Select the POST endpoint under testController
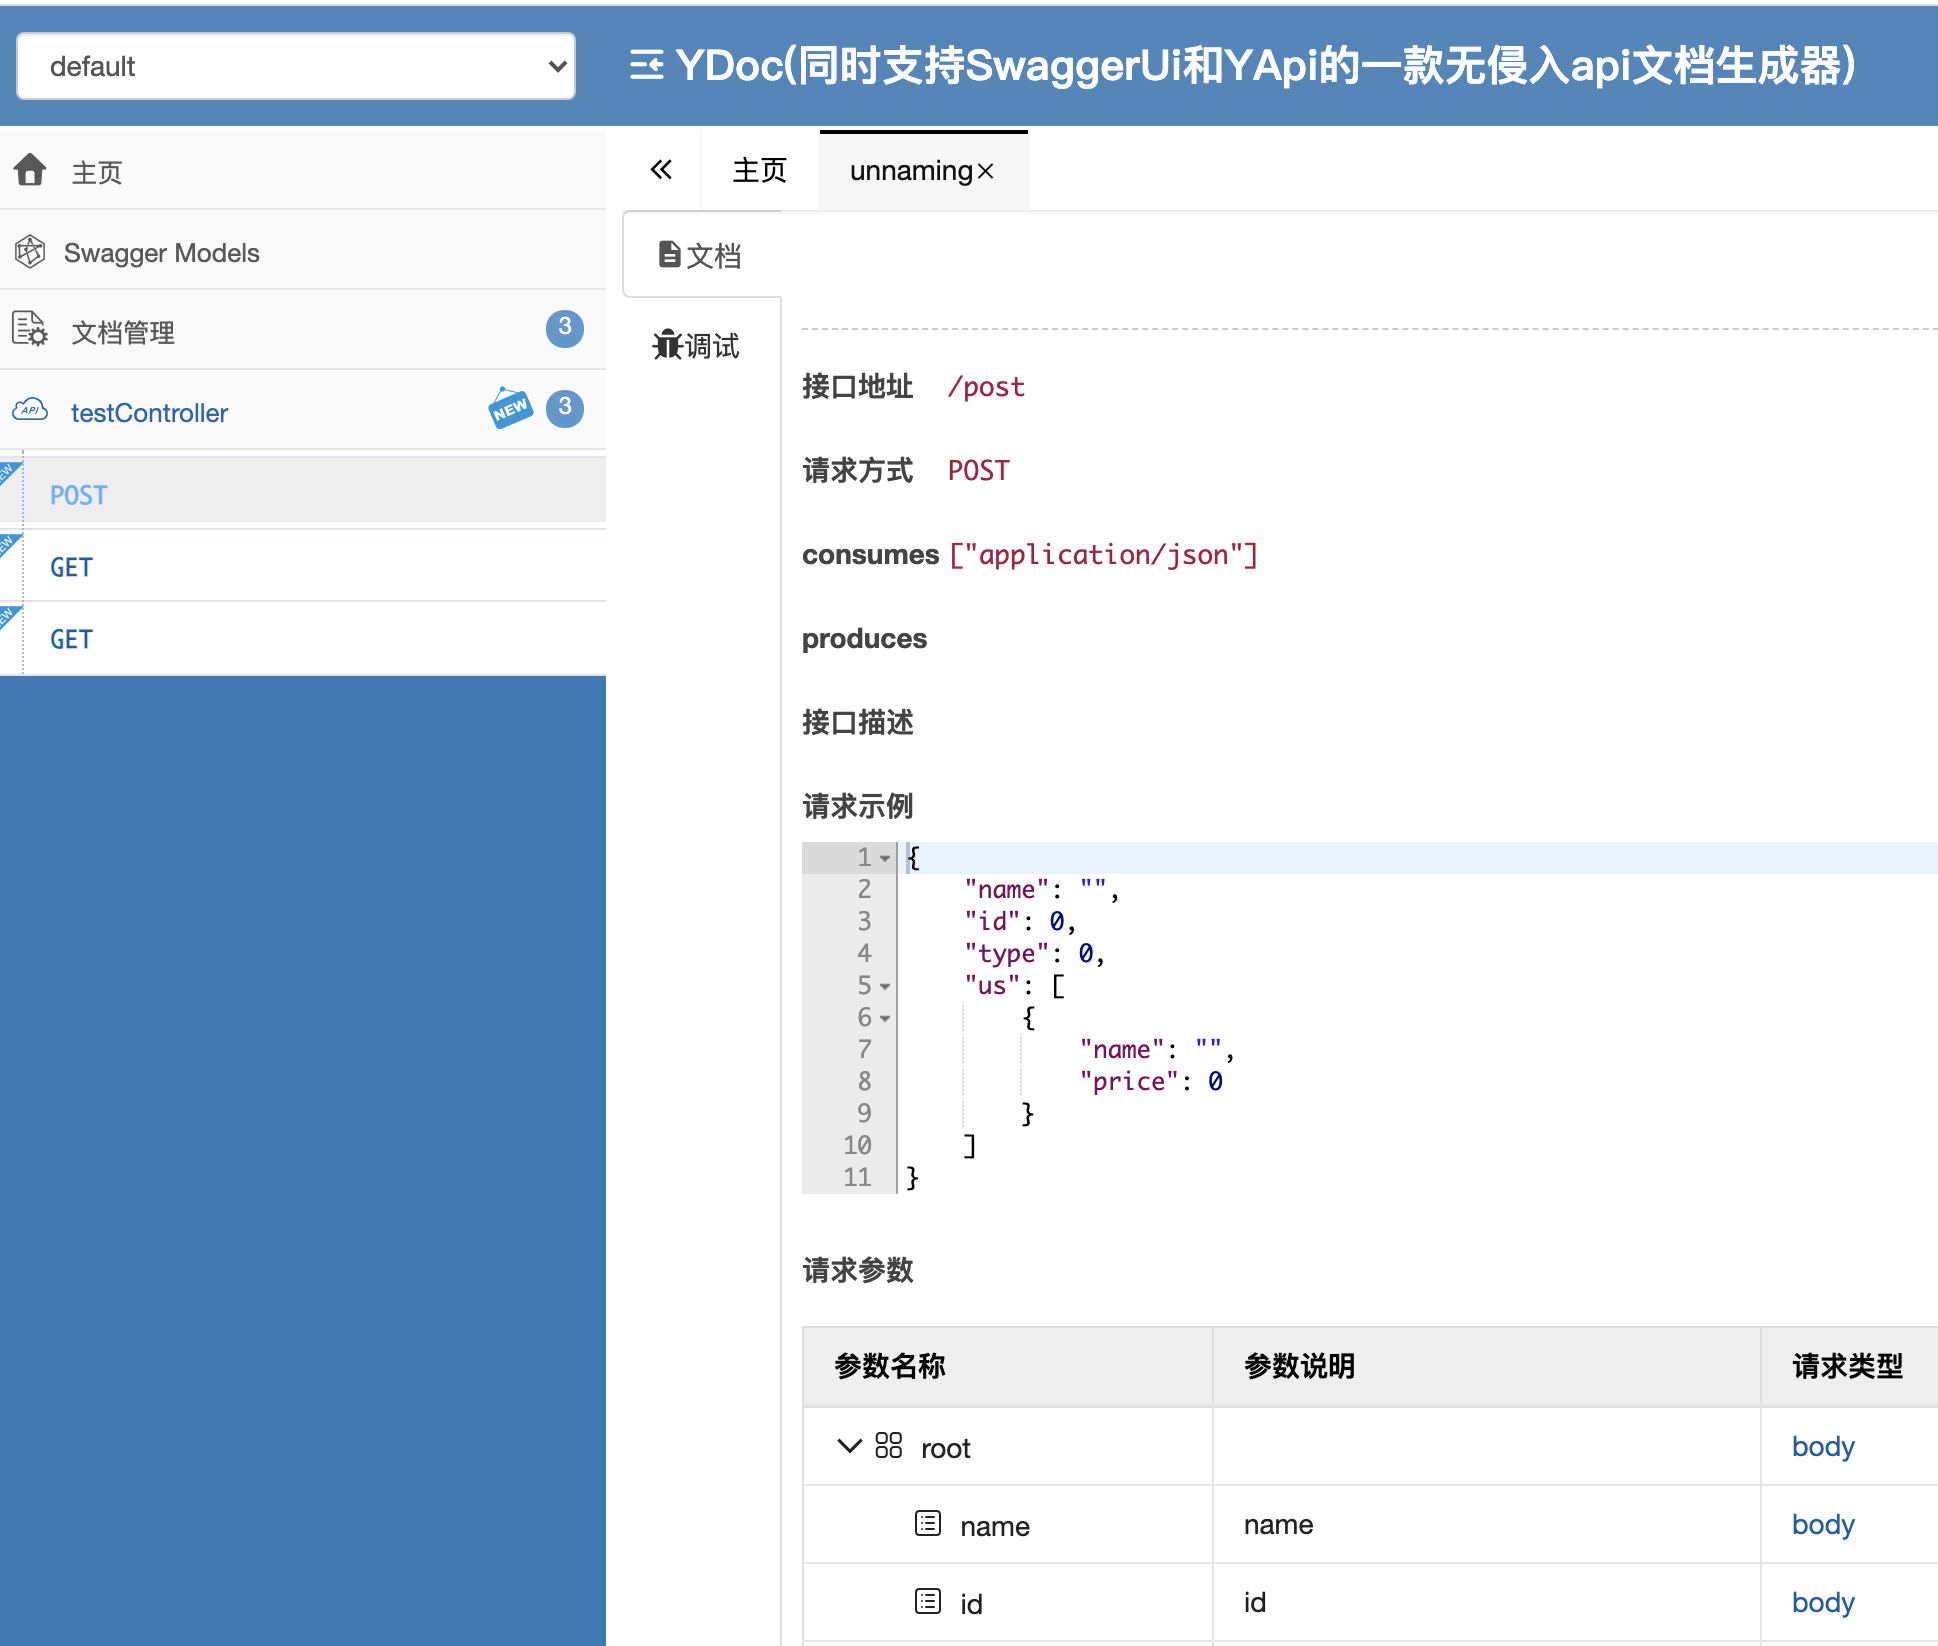Image resolution: width=1938 pixels, height=1646 pixels. pos(78,493)
